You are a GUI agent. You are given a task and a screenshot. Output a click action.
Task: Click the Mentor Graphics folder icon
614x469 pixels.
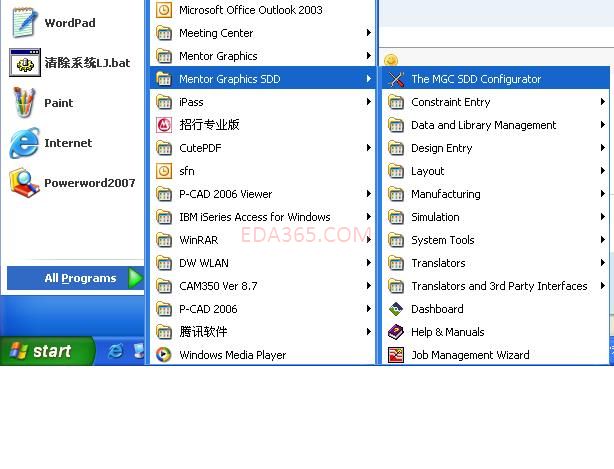pos(164,56)
